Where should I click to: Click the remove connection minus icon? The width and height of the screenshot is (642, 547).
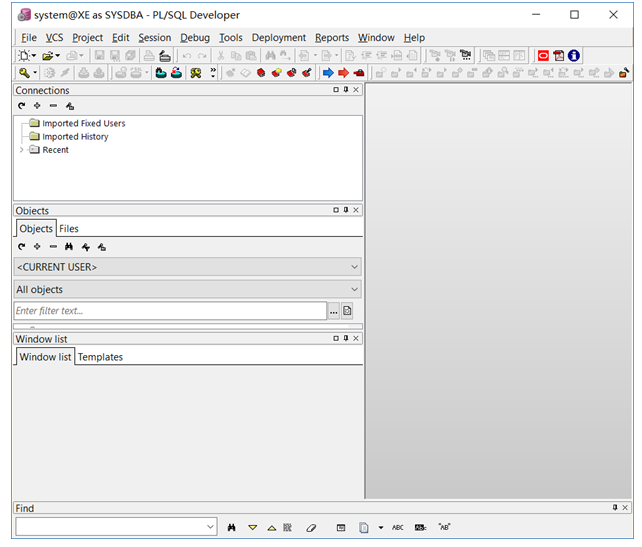[53, 106]
